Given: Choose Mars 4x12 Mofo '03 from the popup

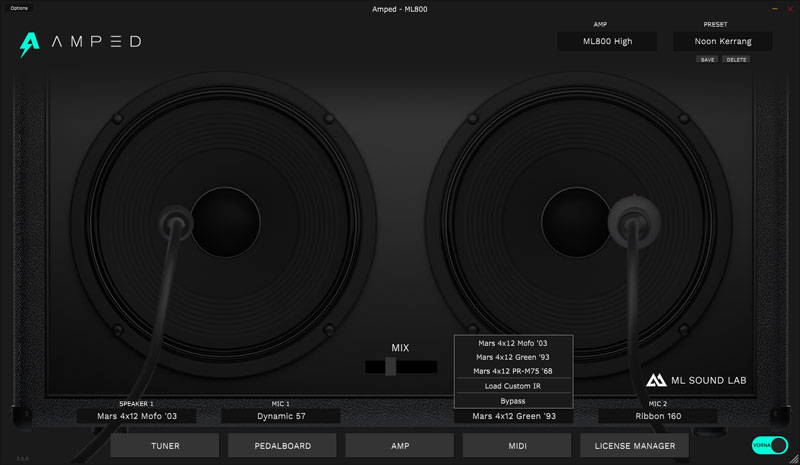Looking at the screenshot, I should point(513,343).
